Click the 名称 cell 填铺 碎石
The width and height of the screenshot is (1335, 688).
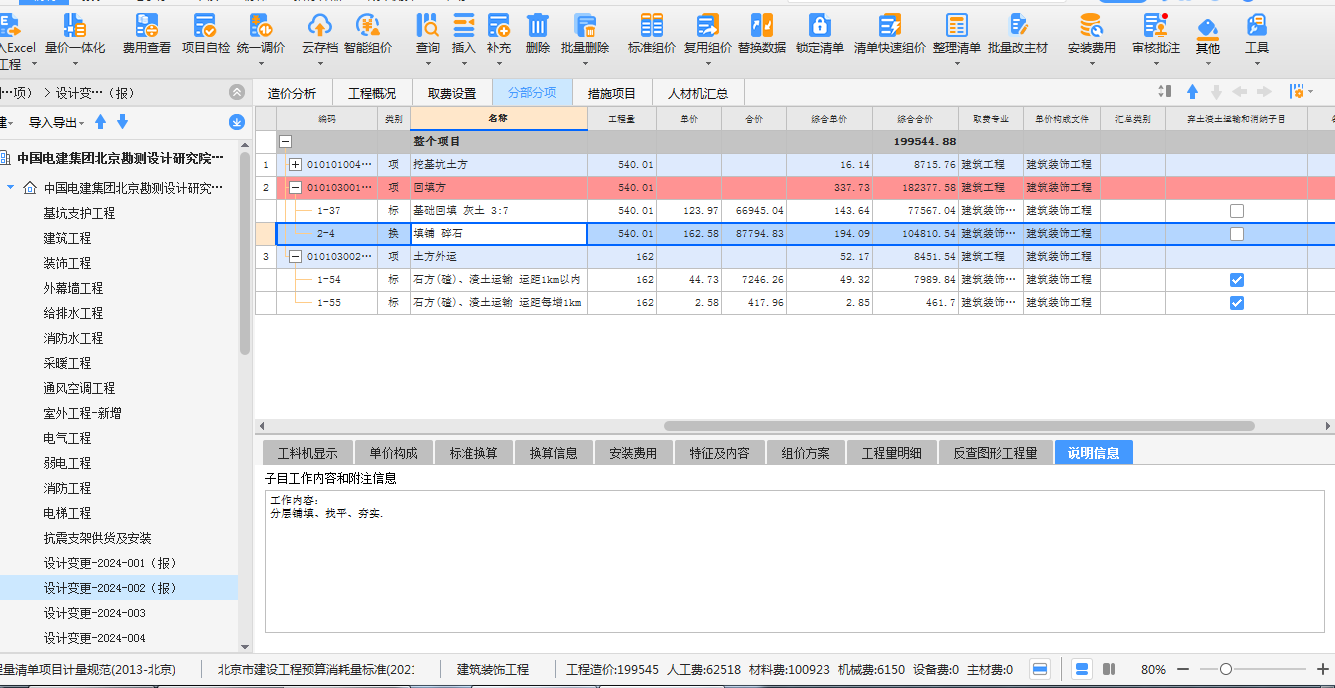pyautogui.click(x=498, y=234)
